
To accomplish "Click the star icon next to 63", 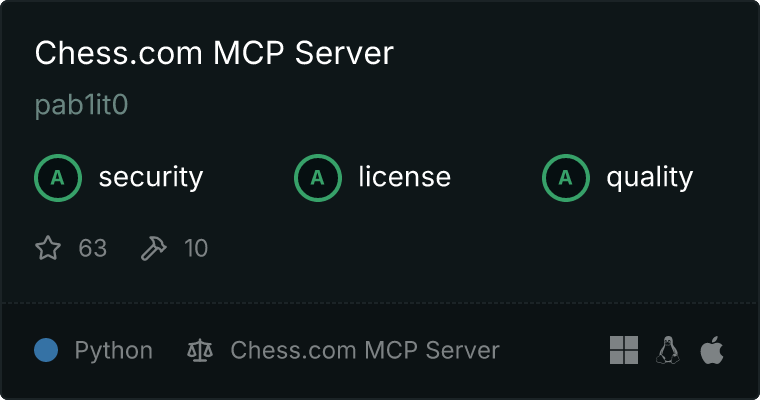I will [48, 248].
